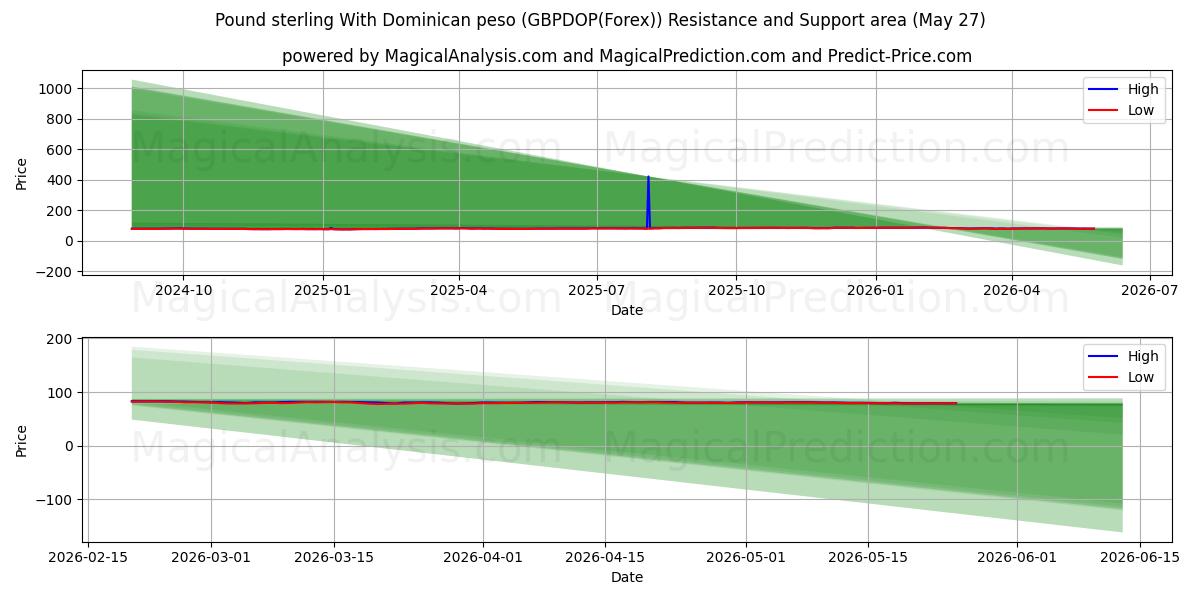
Task: Click the −100 value on bottom chart's price axis
Action: 54,500
